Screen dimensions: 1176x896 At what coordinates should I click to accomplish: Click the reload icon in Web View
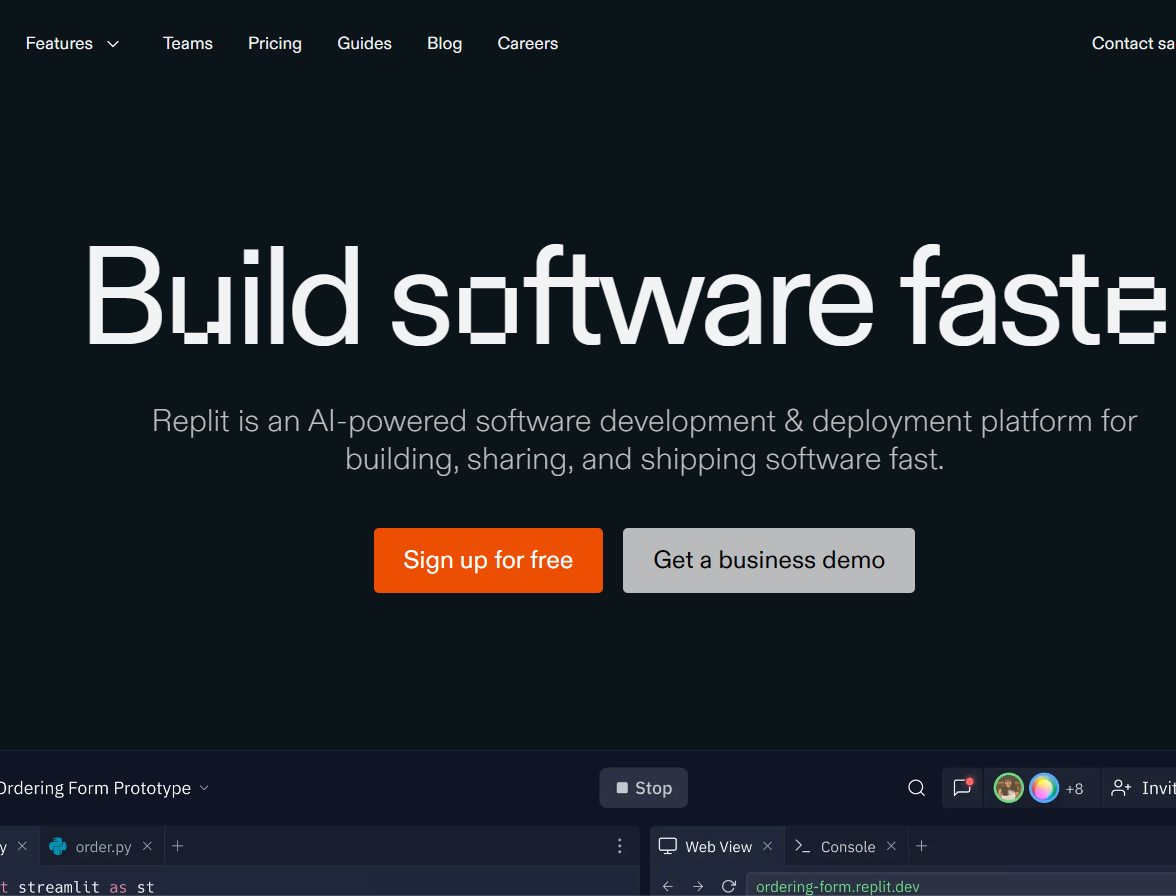pyautogui.click(x=729, y=886)
